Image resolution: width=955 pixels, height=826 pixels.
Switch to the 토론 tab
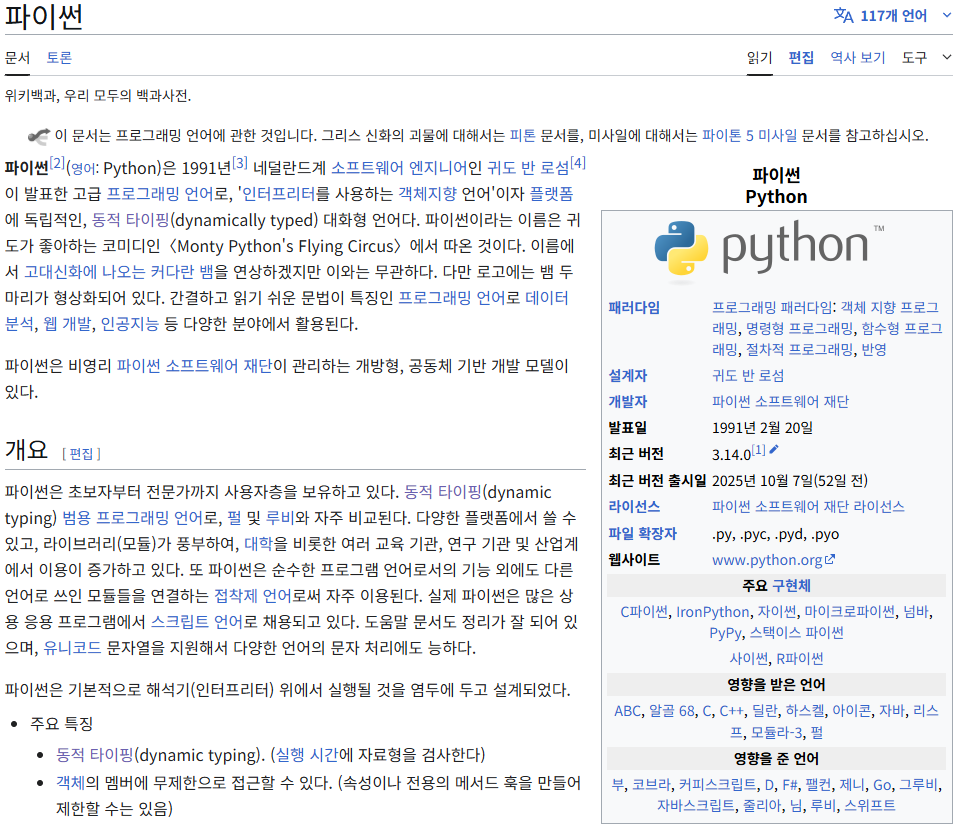coord(59,57)
